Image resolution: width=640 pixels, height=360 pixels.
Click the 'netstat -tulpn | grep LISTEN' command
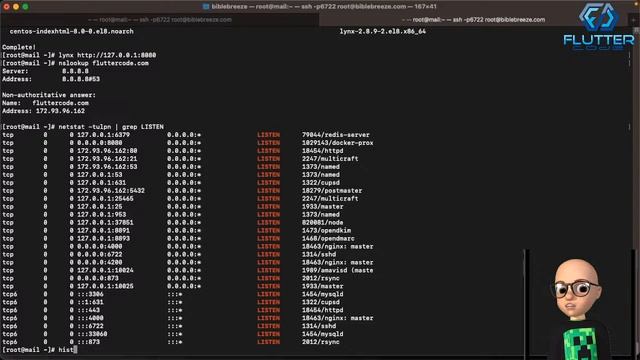[x=111, y=127]
